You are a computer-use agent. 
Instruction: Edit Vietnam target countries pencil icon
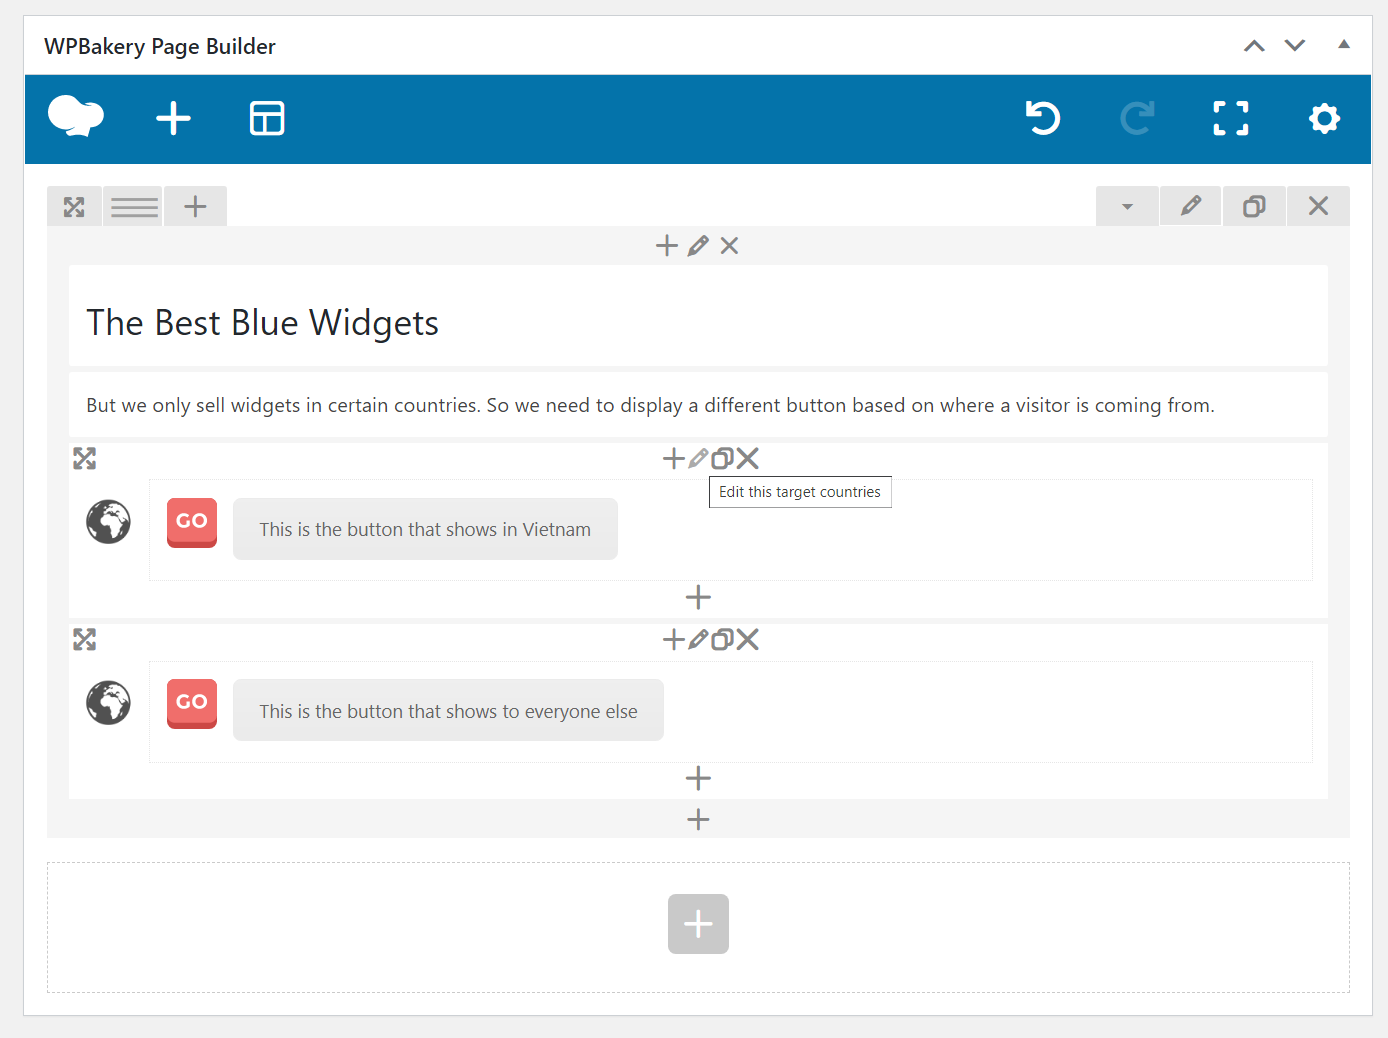[698, 459]
